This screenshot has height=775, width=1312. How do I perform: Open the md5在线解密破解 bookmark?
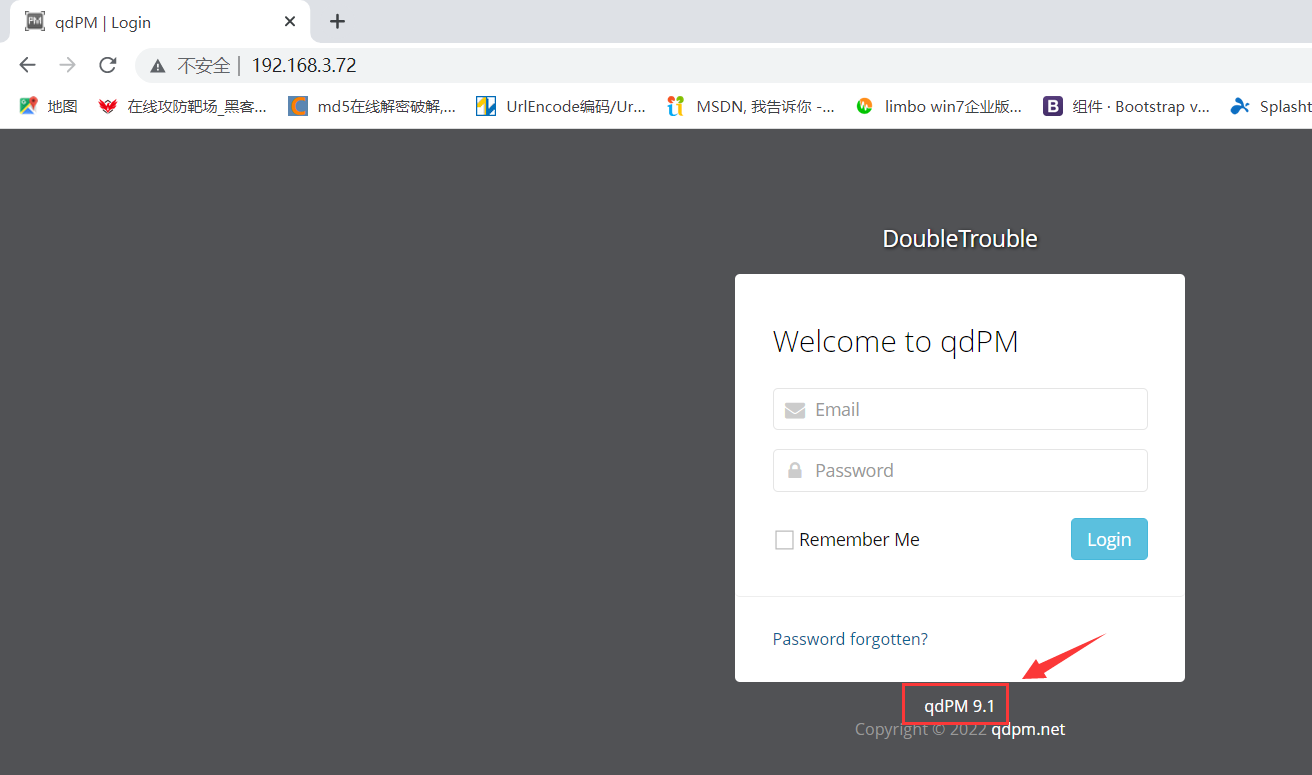[x=372, y=106]
